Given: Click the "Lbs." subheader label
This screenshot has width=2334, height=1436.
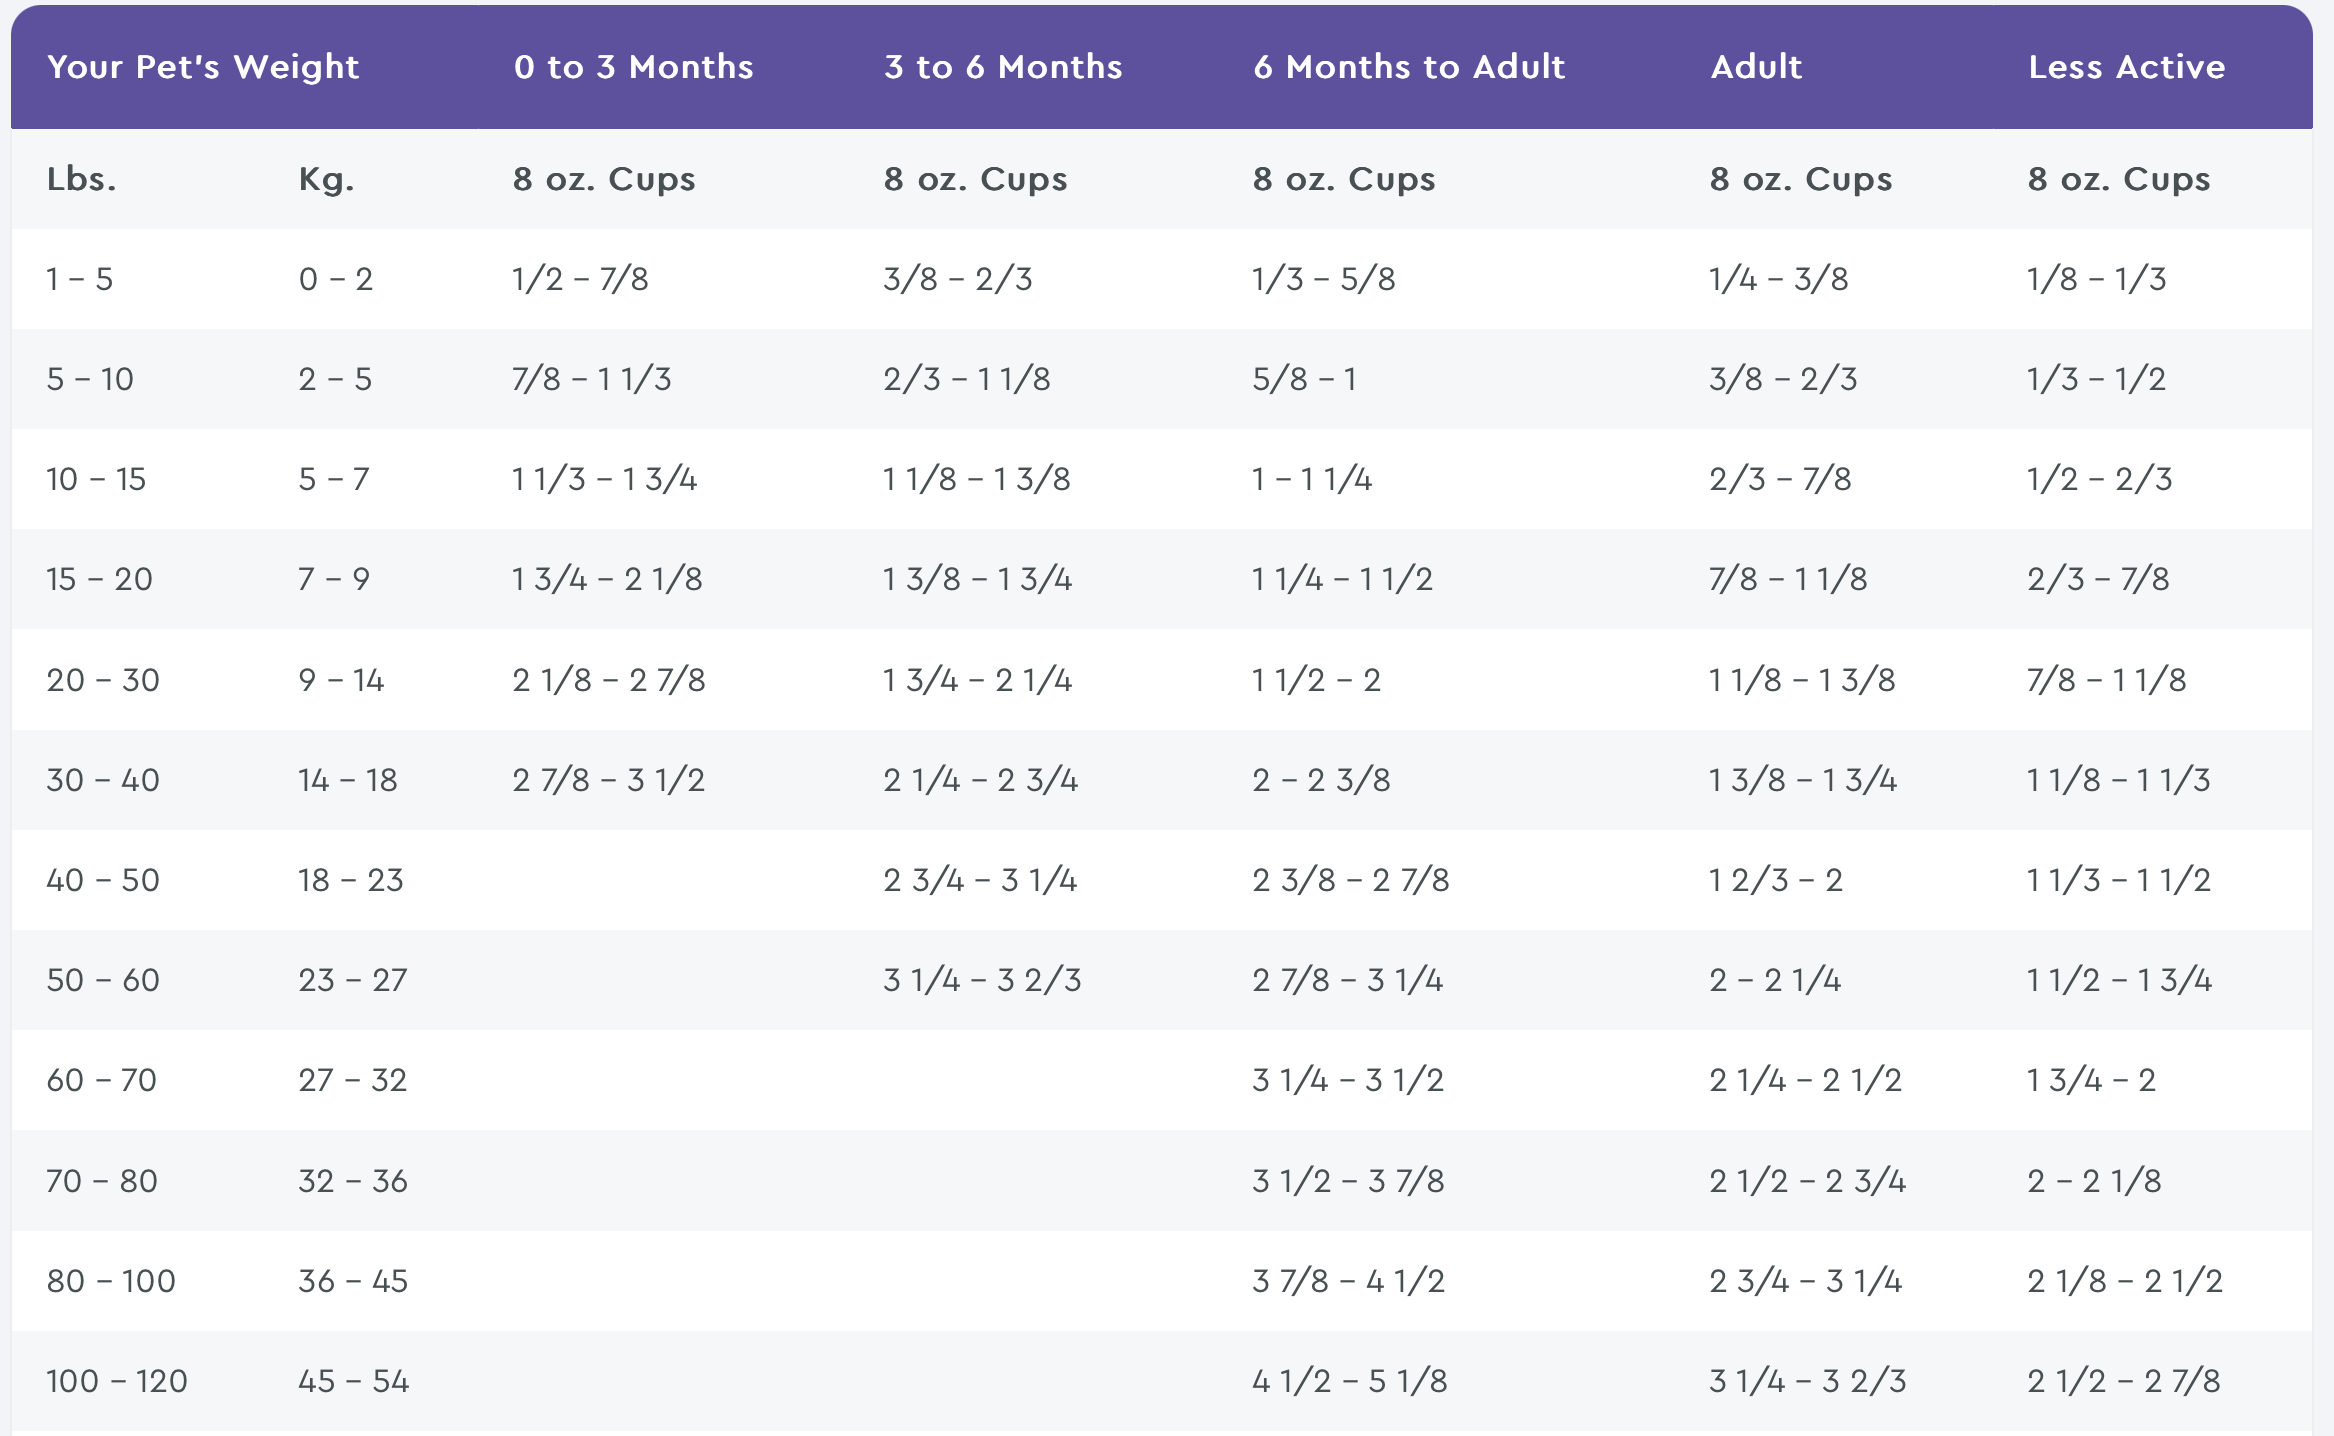Looking at the screenshot, I should point(81,179).
